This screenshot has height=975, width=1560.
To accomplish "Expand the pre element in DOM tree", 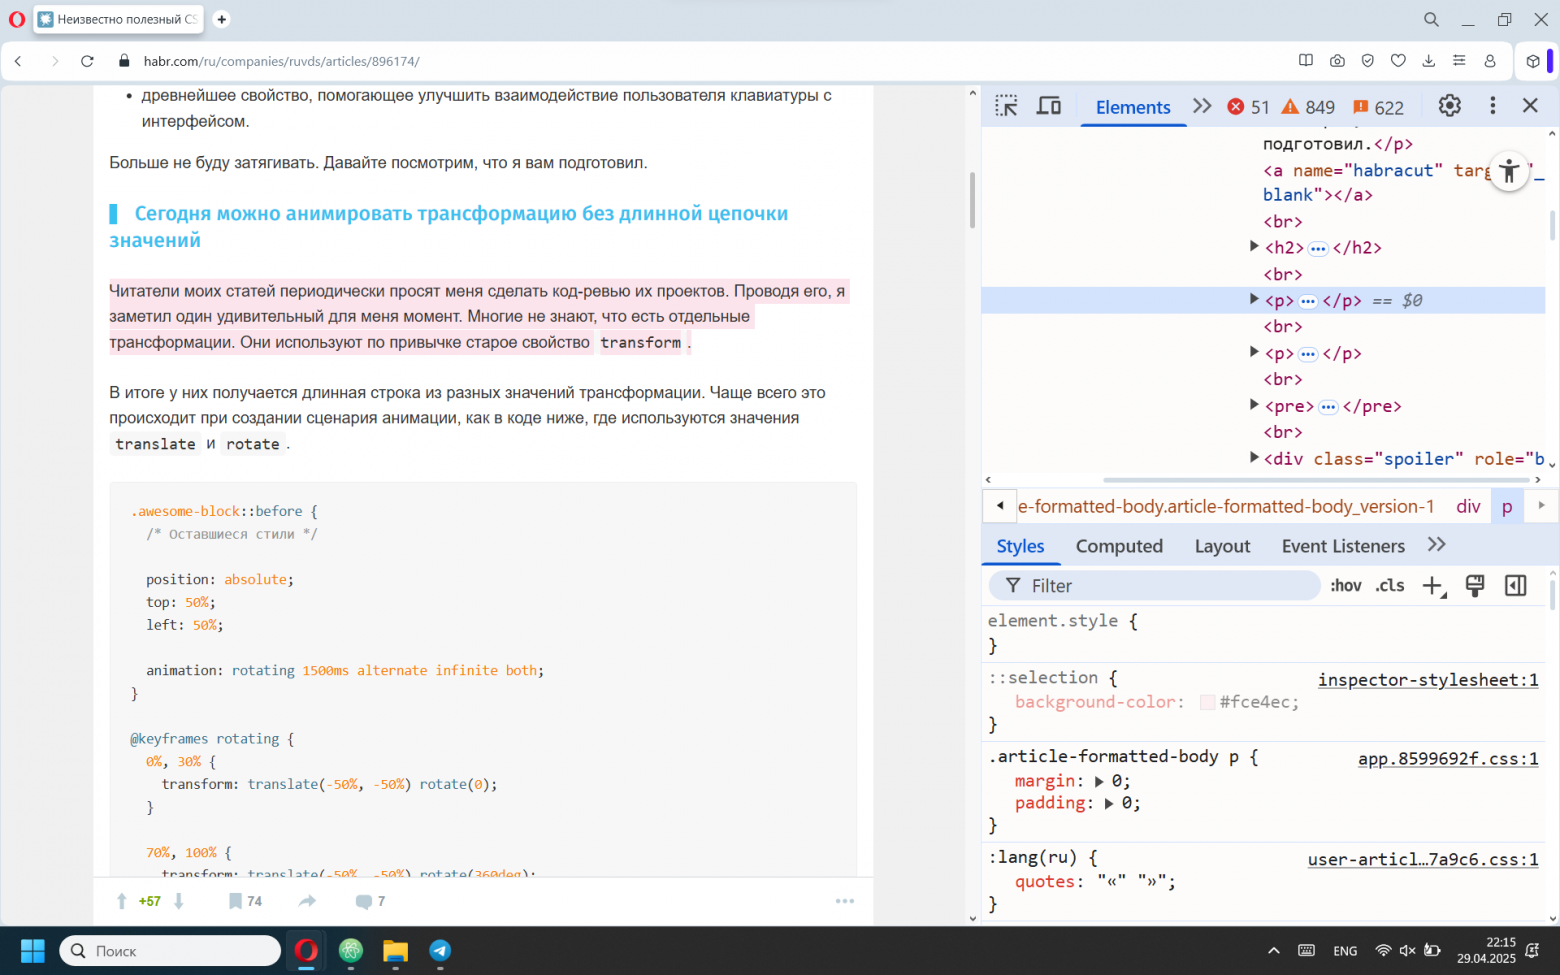I will (1254, 405).
